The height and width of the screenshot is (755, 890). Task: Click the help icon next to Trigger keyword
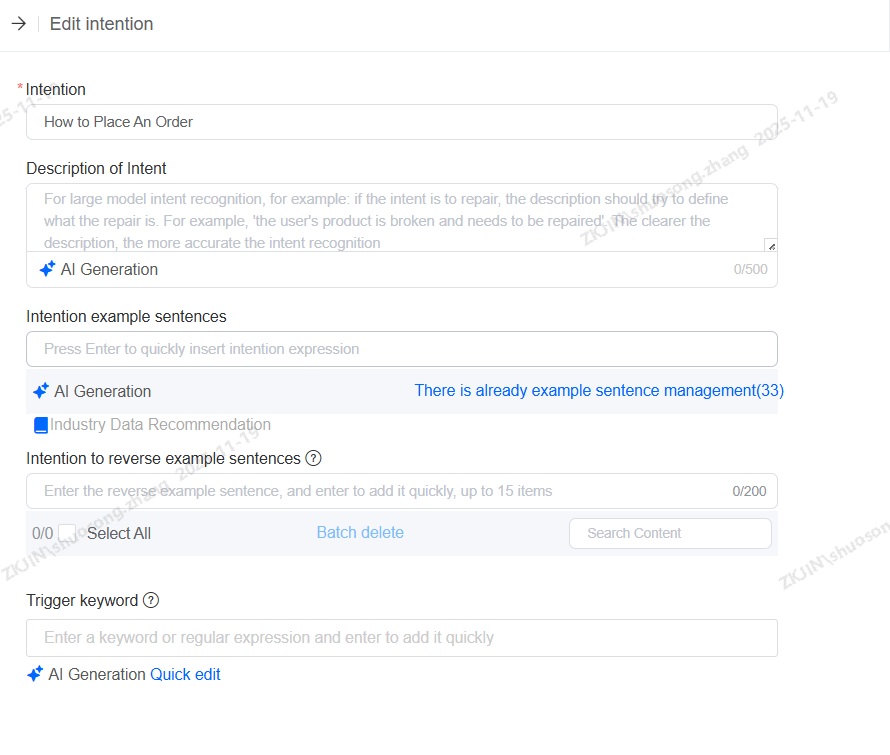click(151, 601)
